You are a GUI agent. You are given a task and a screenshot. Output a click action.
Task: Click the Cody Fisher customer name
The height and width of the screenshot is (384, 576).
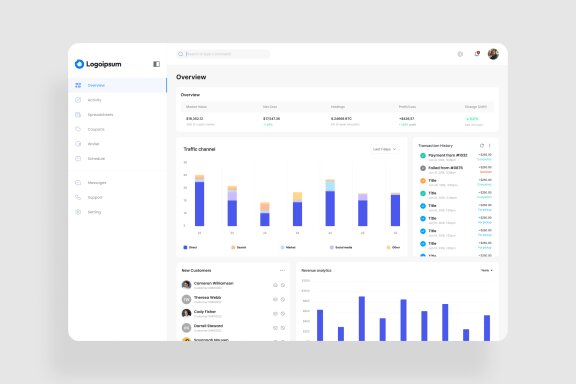(x=205, y=312)
